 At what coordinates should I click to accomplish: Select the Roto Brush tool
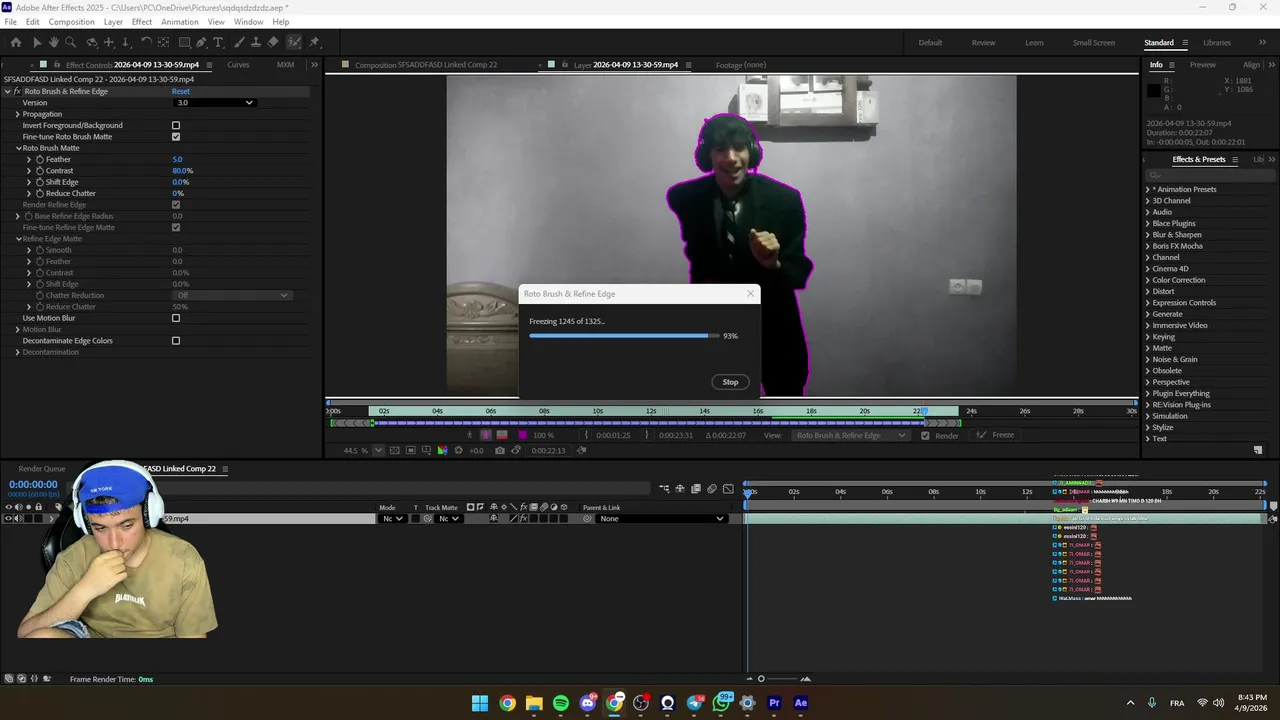[294, 42]
